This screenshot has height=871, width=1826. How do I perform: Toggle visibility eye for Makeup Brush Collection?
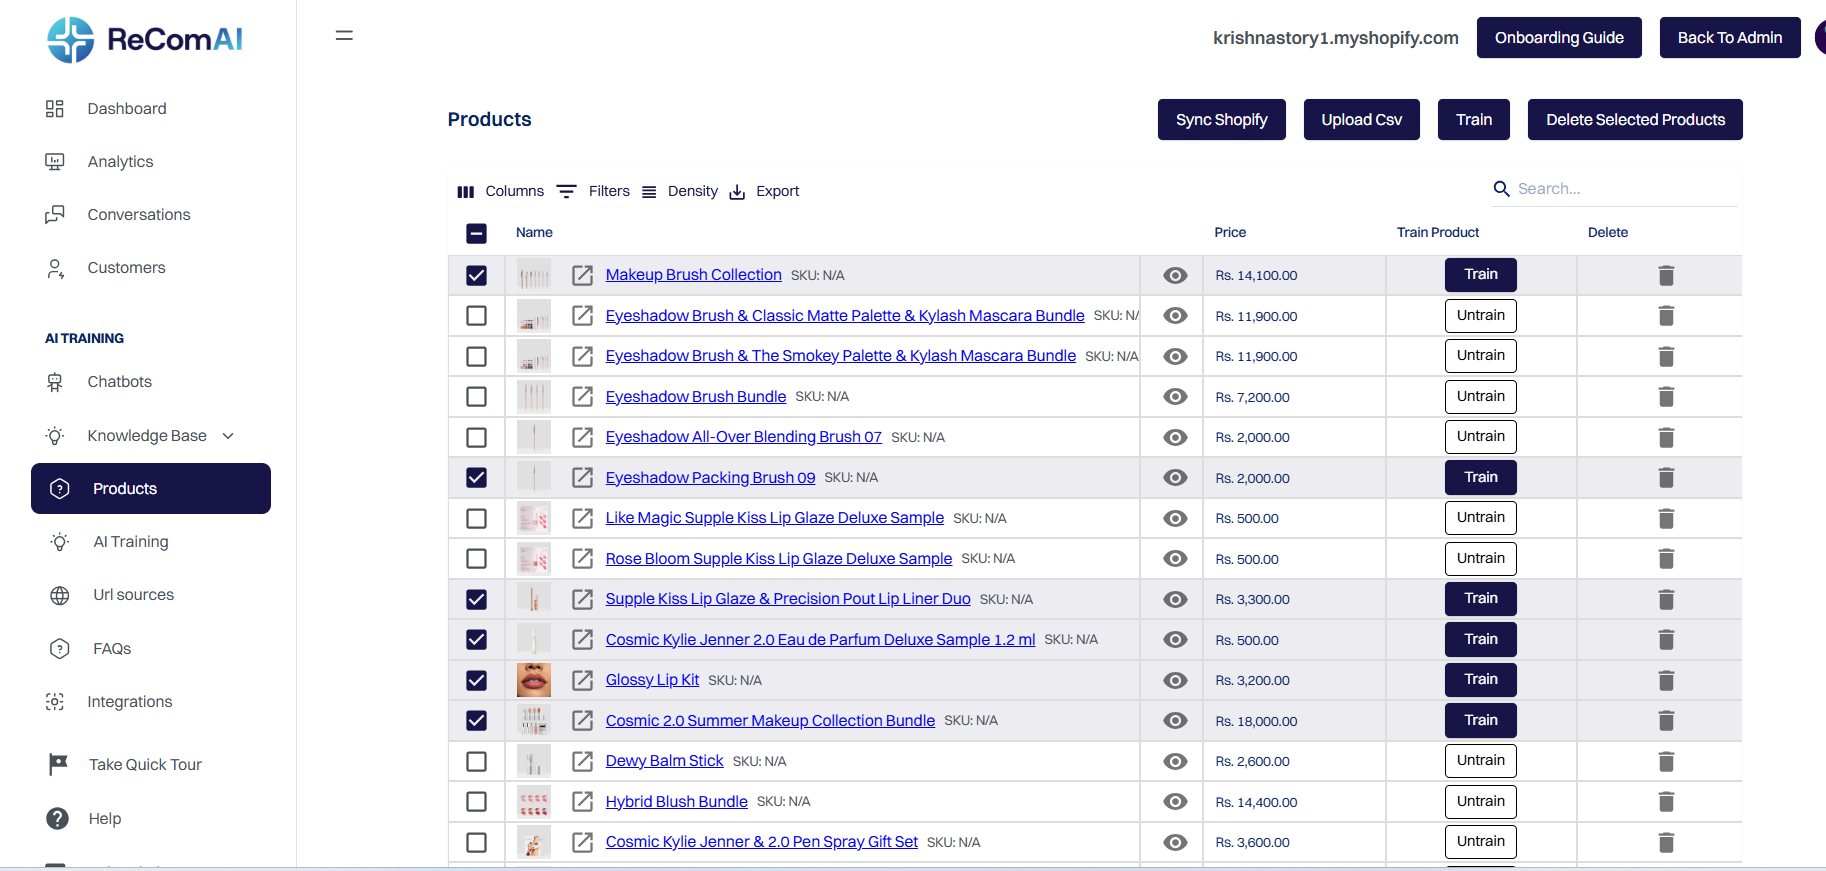1175,275
